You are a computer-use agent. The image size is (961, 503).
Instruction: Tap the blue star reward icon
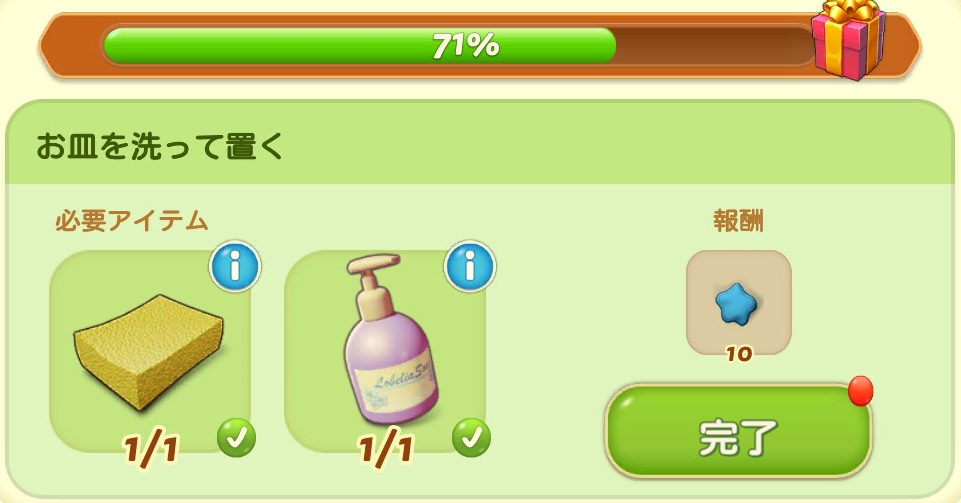pos(736,303)
